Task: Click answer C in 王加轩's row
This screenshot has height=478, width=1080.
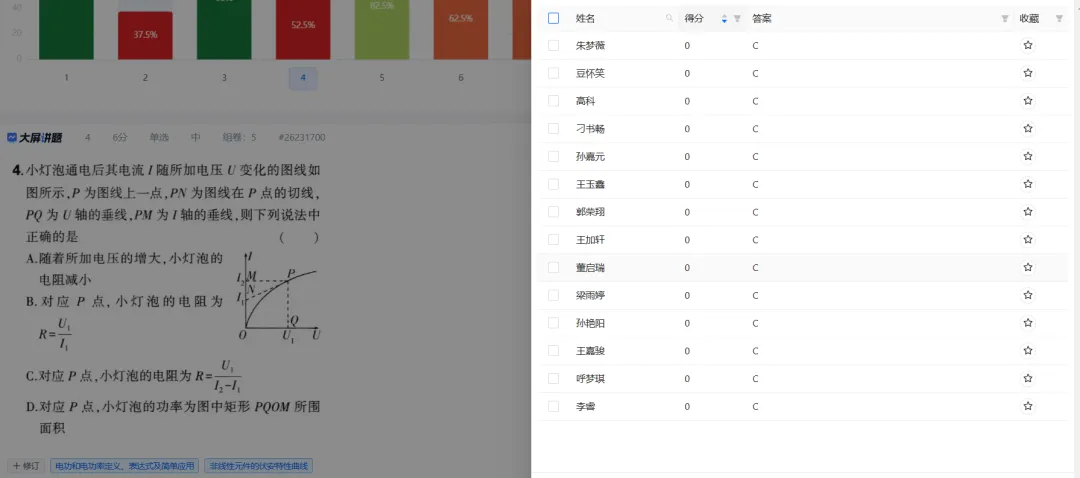Action: pos(755,240)
